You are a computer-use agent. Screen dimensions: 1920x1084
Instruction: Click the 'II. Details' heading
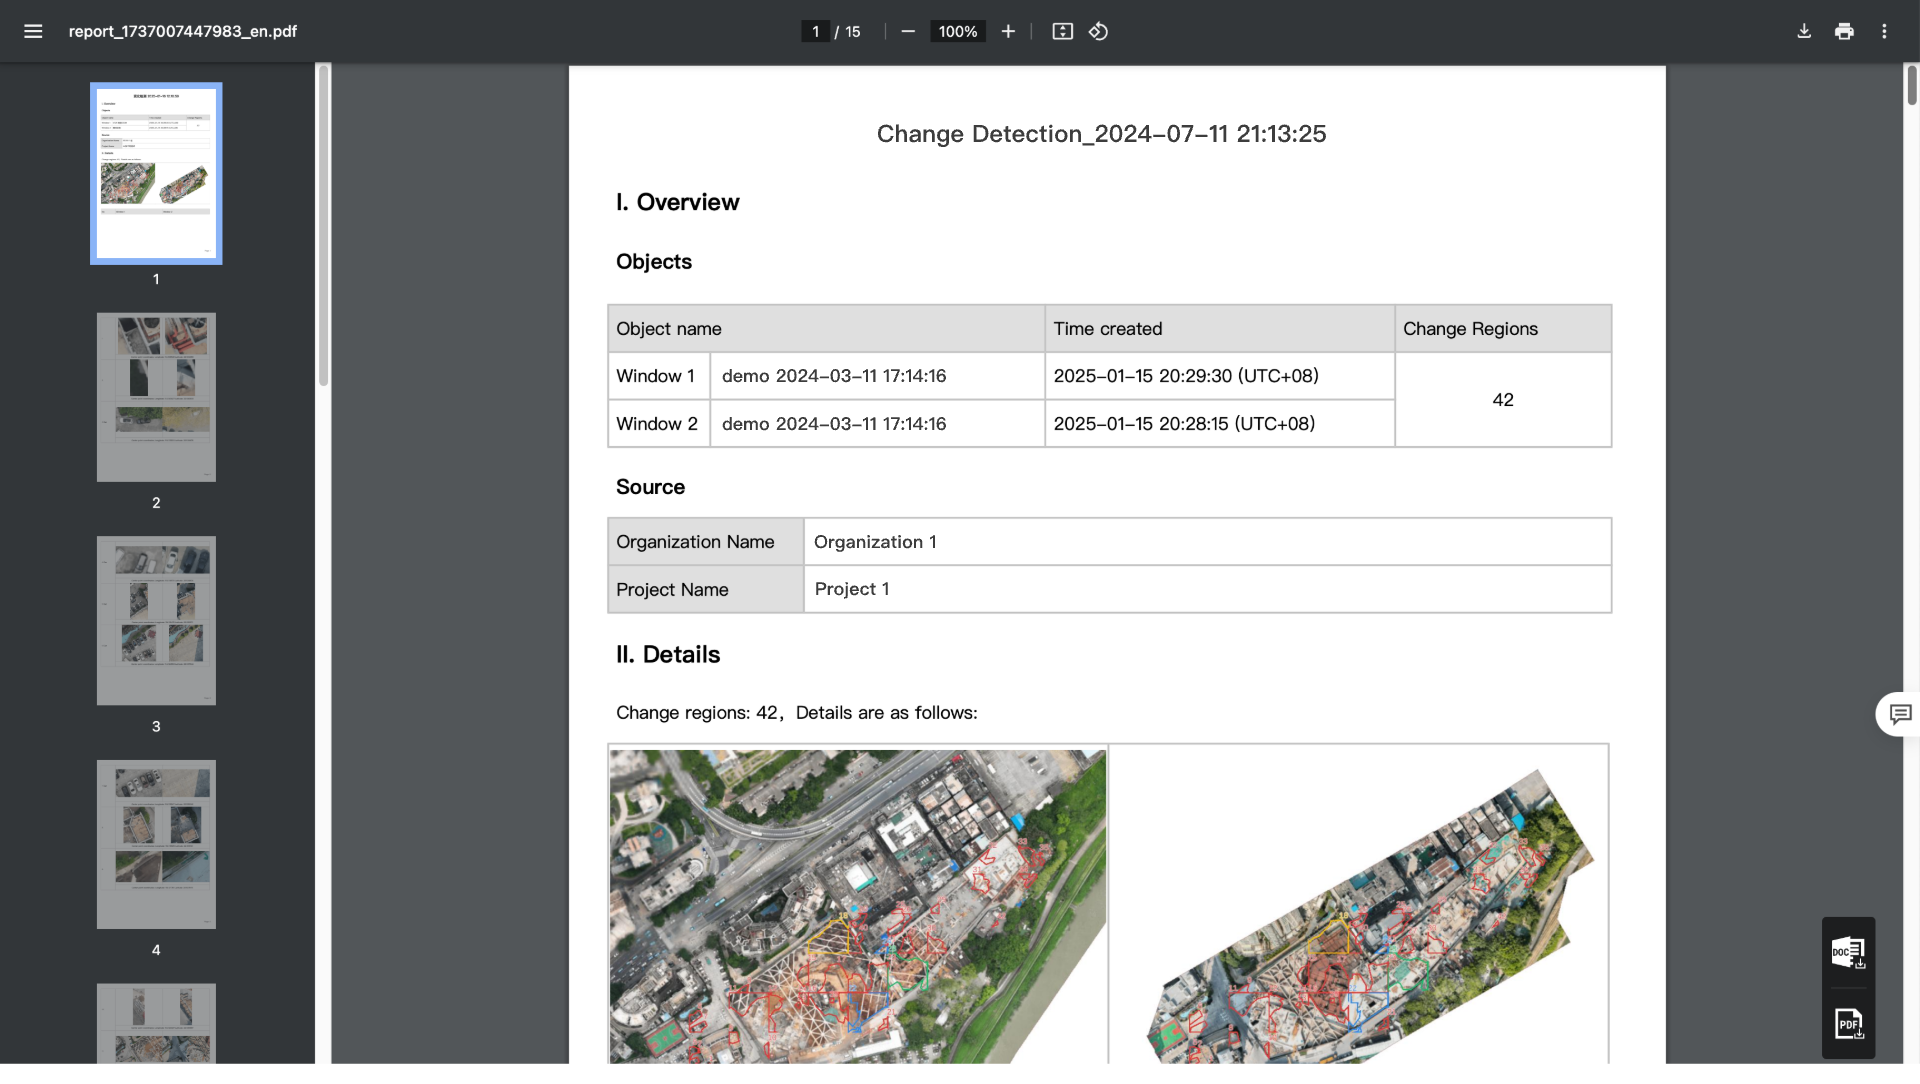click(x=667, y=654)
